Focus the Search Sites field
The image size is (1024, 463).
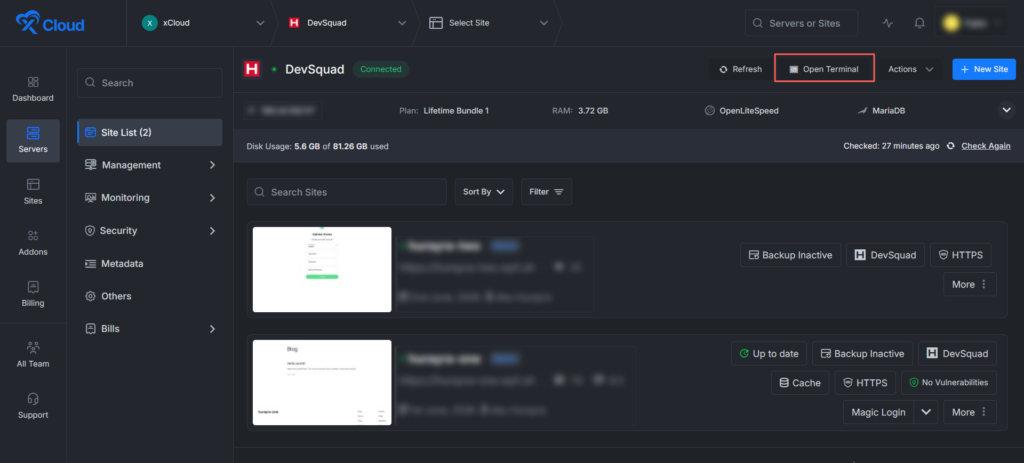347,192
